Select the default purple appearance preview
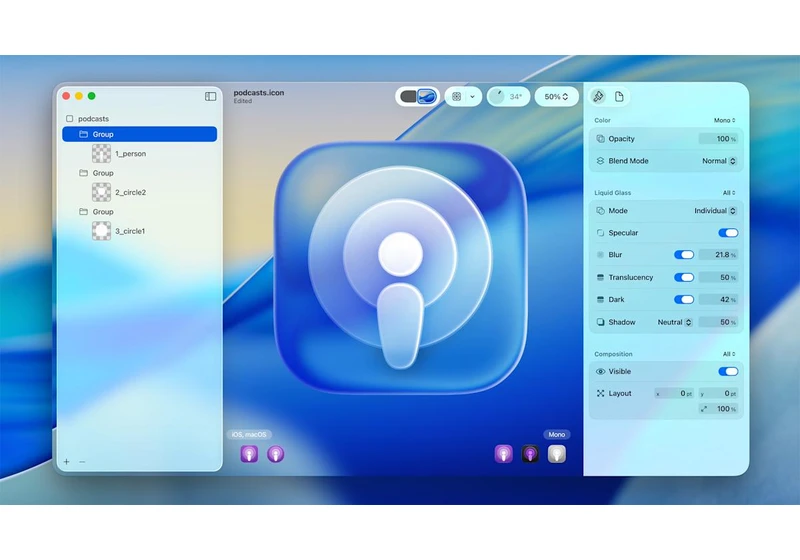 coord(504,454)
